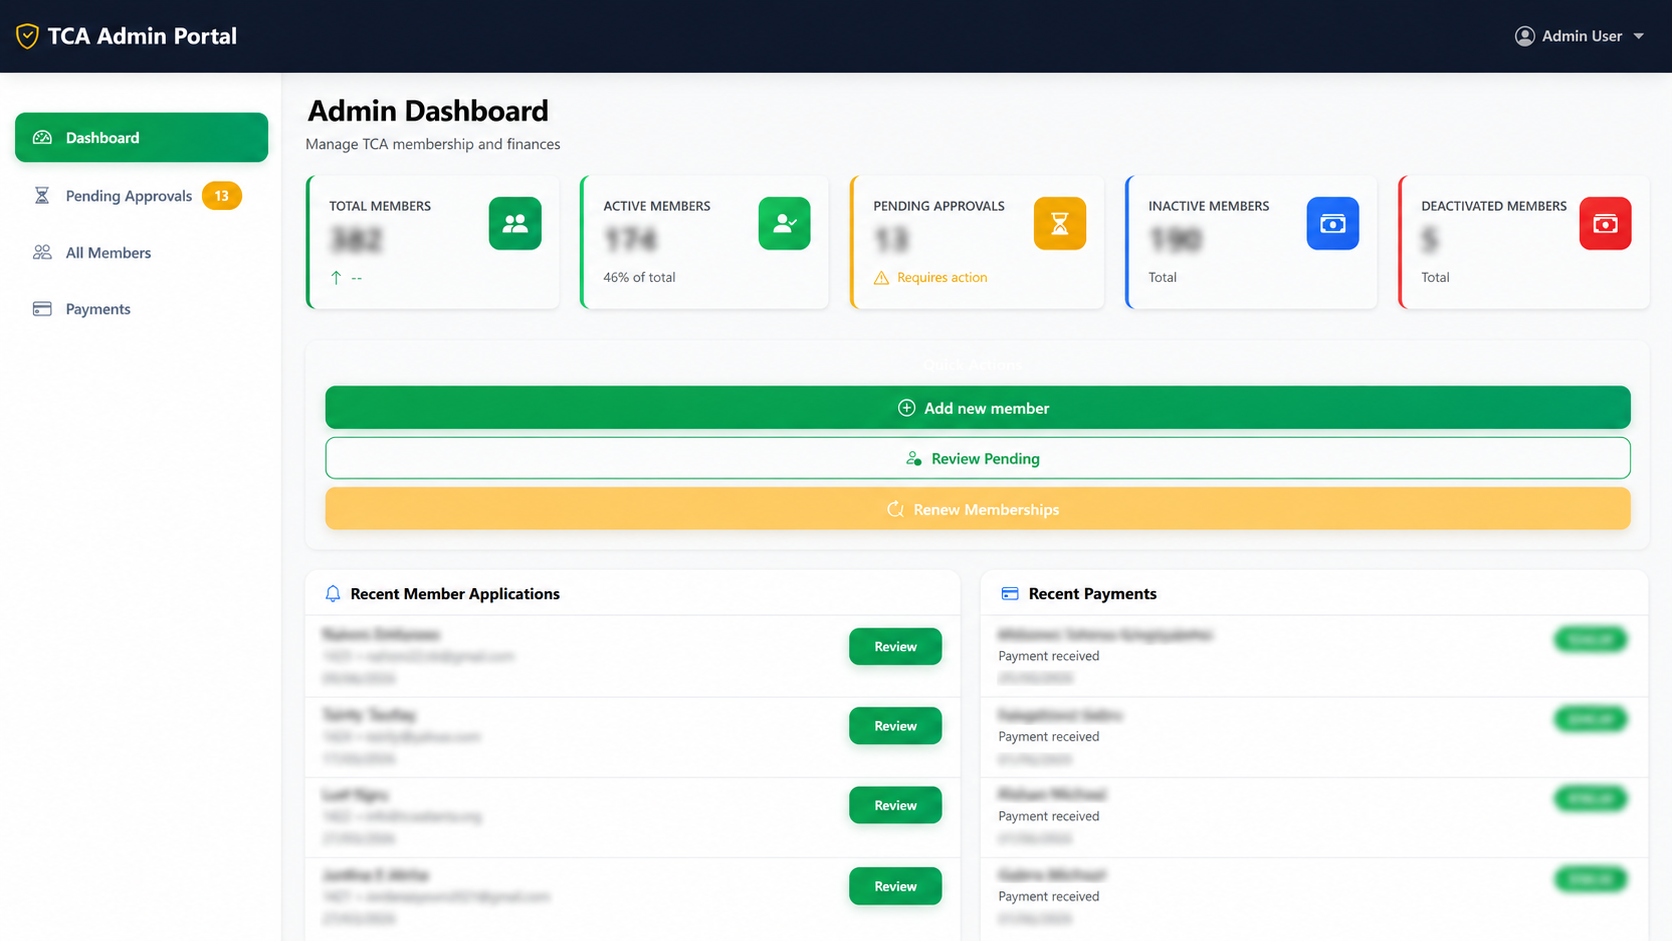The height and width of the screenshot is (941, 1672).
Task: Click the first payment's green amount badge
Action: [1590, 639]
